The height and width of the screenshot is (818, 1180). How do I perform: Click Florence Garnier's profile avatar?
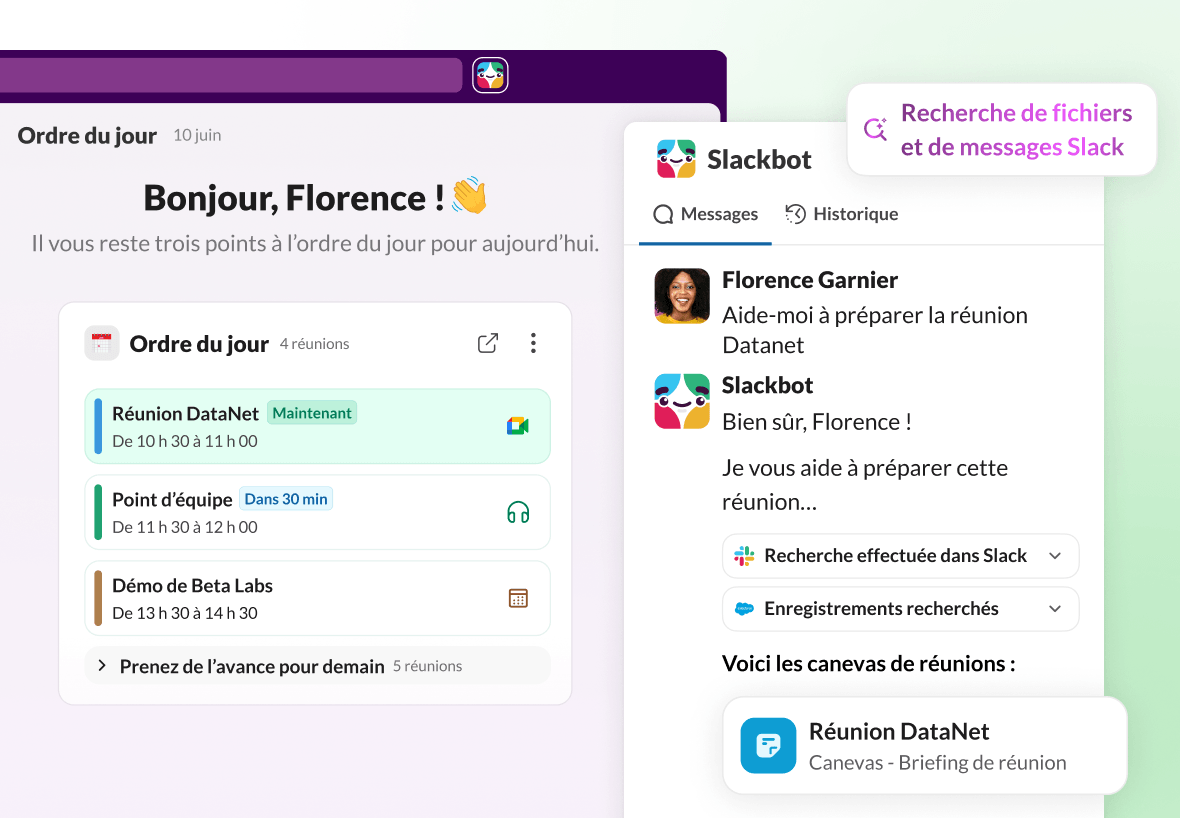(x=682, y=296)
